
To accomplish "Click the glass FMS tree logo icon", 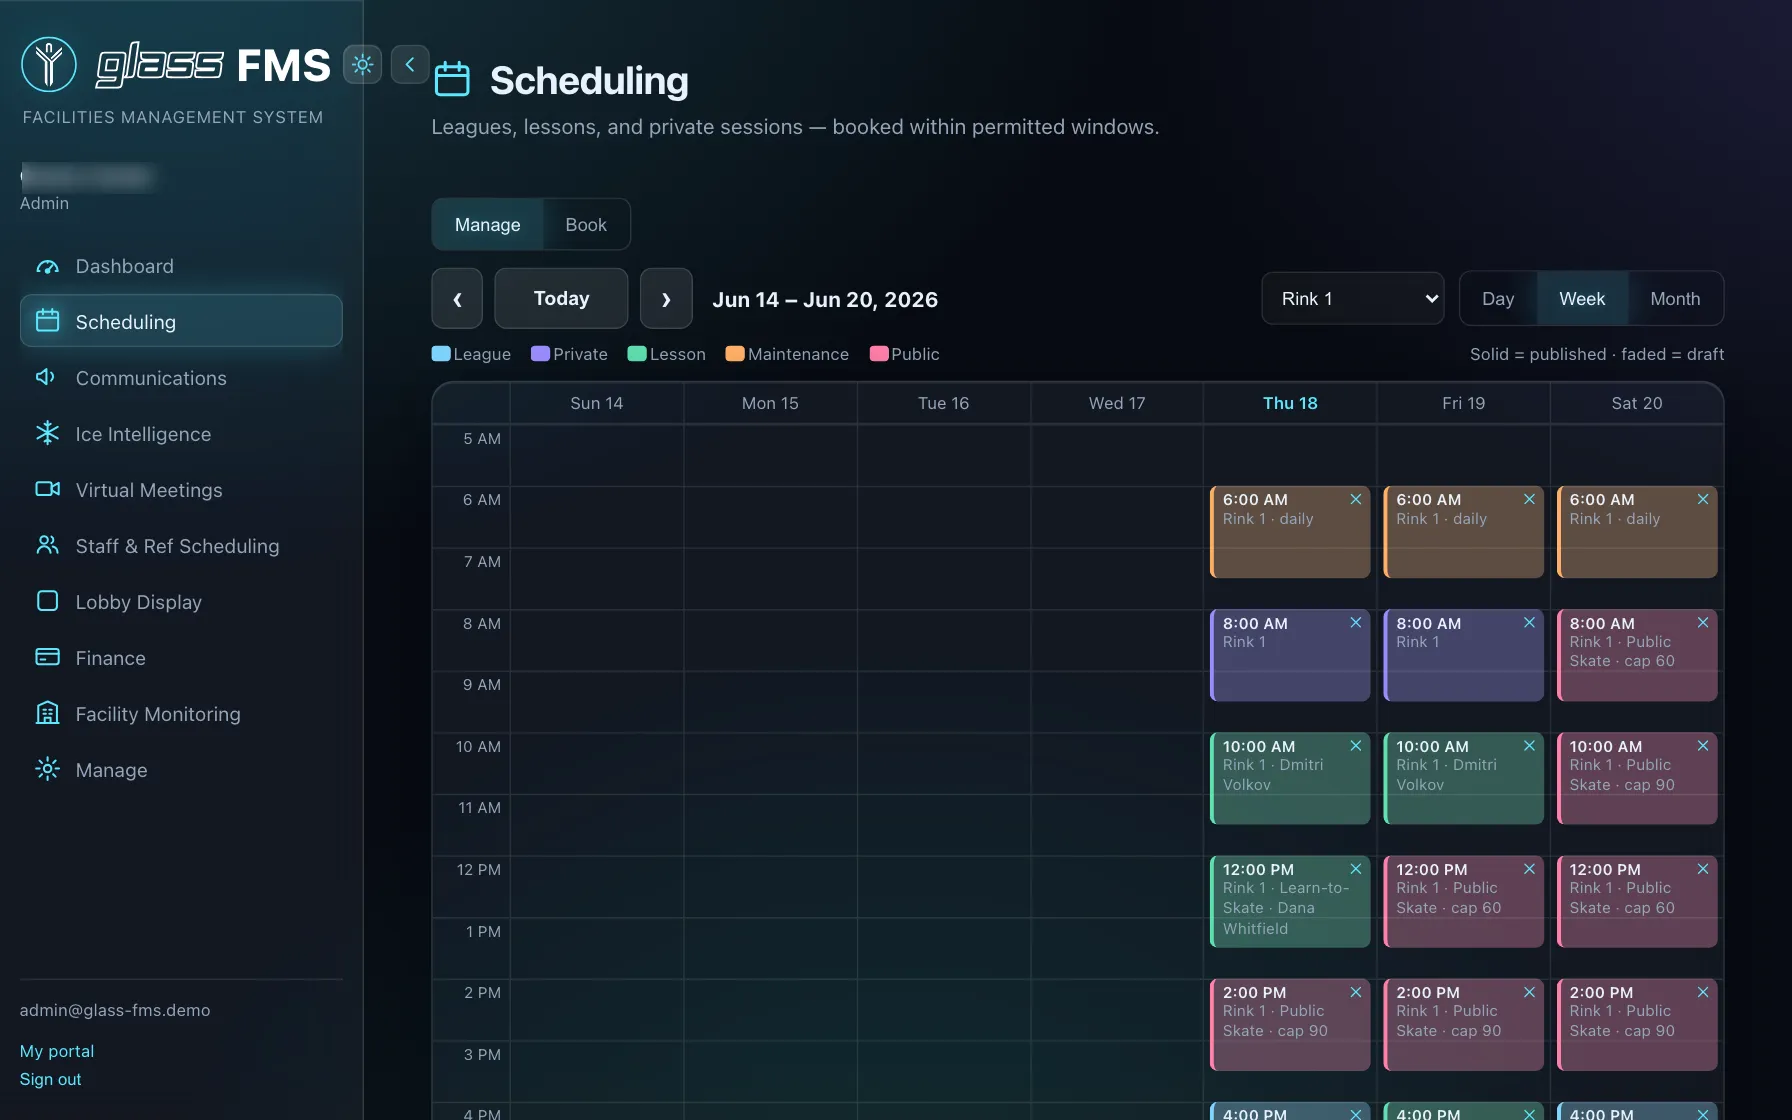I will pyautogui.click(x=49, y=64).
